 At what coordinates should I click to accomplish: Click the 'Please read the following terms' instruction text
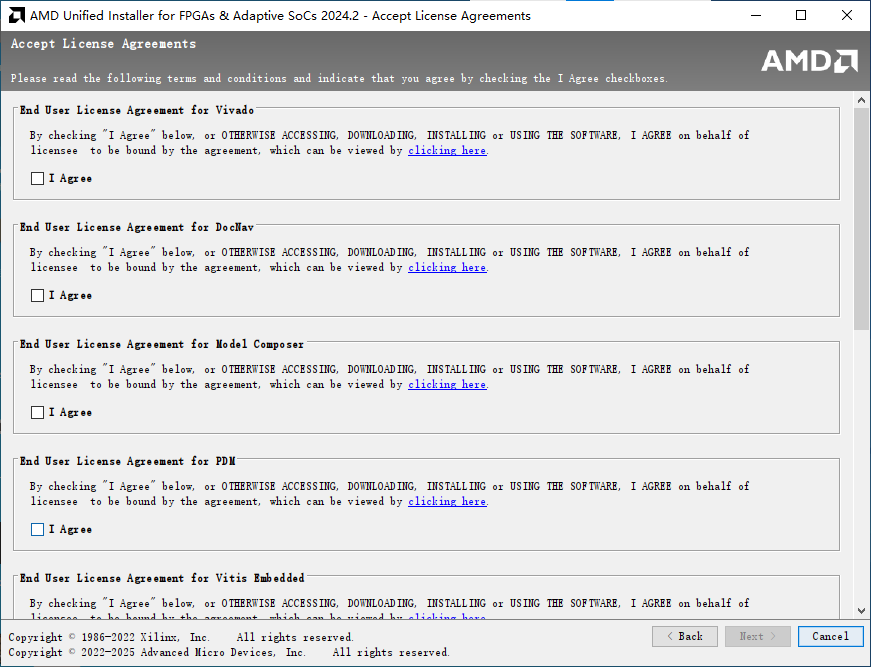(x=339, y=78)
